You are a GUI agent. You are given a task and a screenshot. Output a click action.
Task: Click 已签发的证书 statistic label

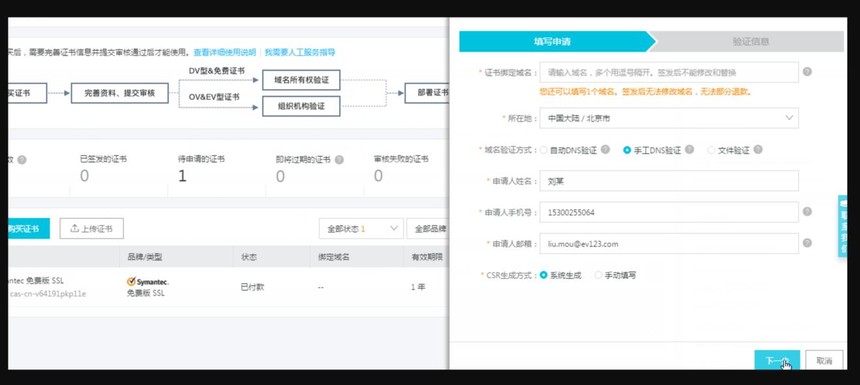tap(103, 159)
